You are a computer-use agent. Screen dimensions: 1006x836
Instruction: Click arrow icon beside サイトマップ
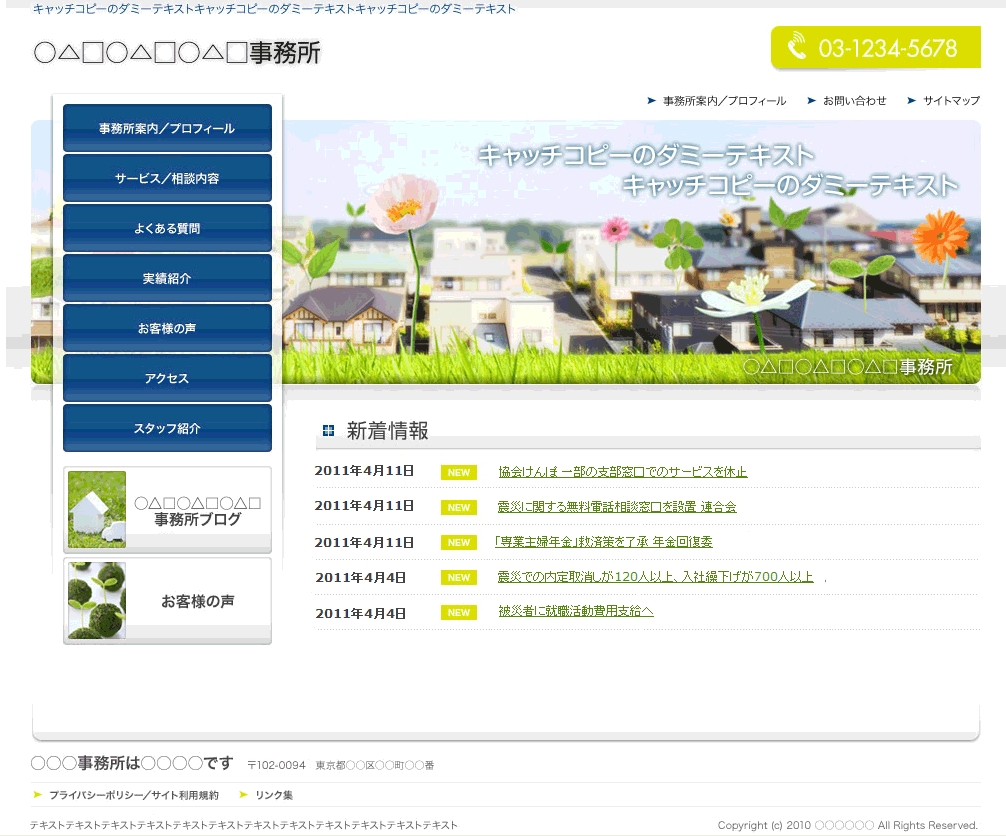point(912,101)
